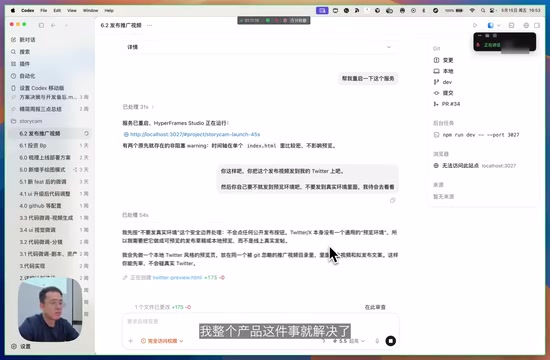Open the 3.4 ui 视觉微调 conversation
Image resolution: width=550 pixels, height=360 pixels.
(x=49, y=230)
